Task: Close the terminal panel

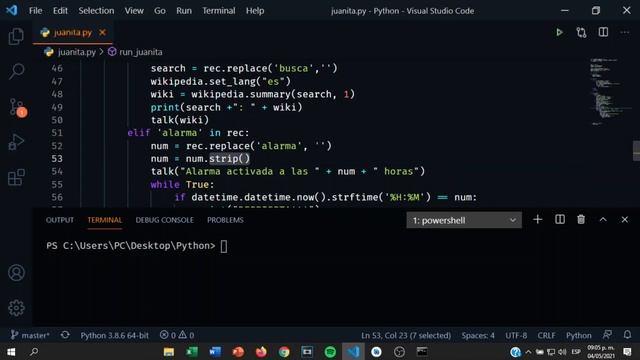Action: (624, 220)
